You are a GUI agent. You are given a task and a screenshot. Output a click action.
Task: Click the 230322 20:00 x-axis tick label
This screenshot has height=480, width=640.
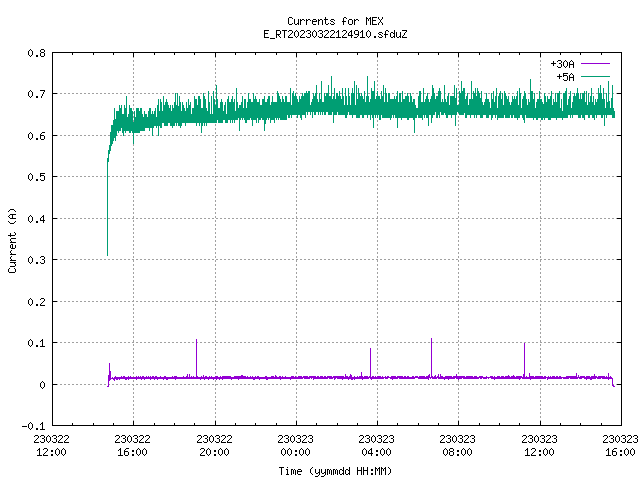214,445
